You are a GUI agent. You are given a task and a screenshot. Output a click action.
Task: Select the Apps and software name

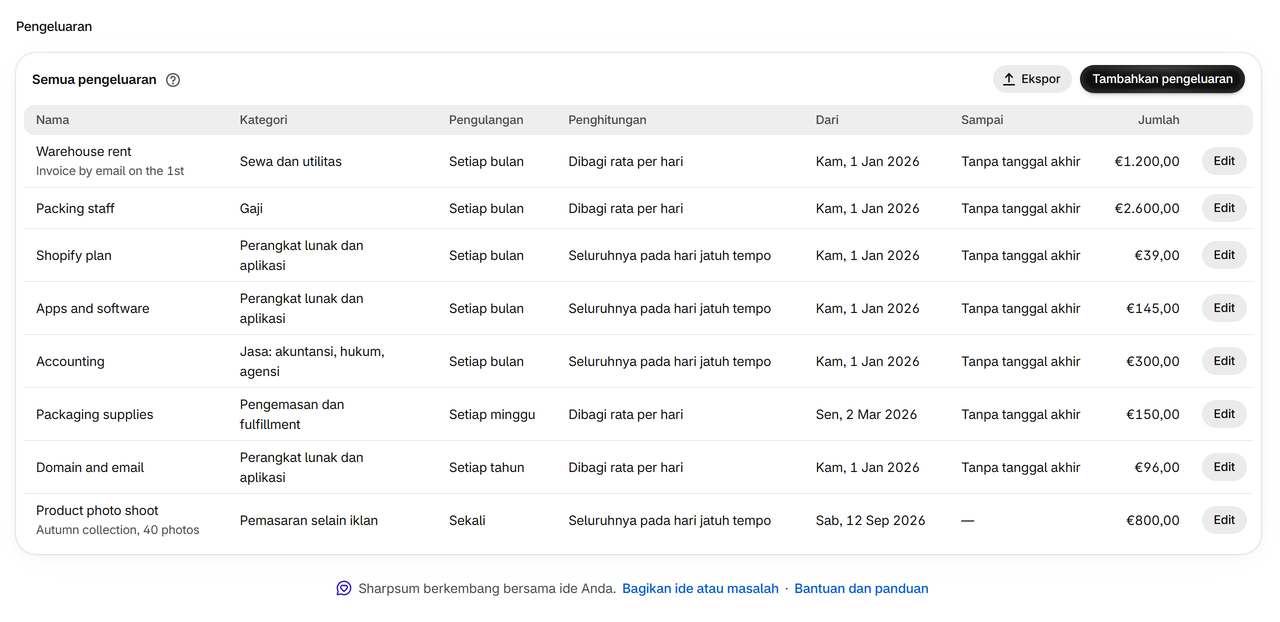pyautogui.click(x=93, y=309)
